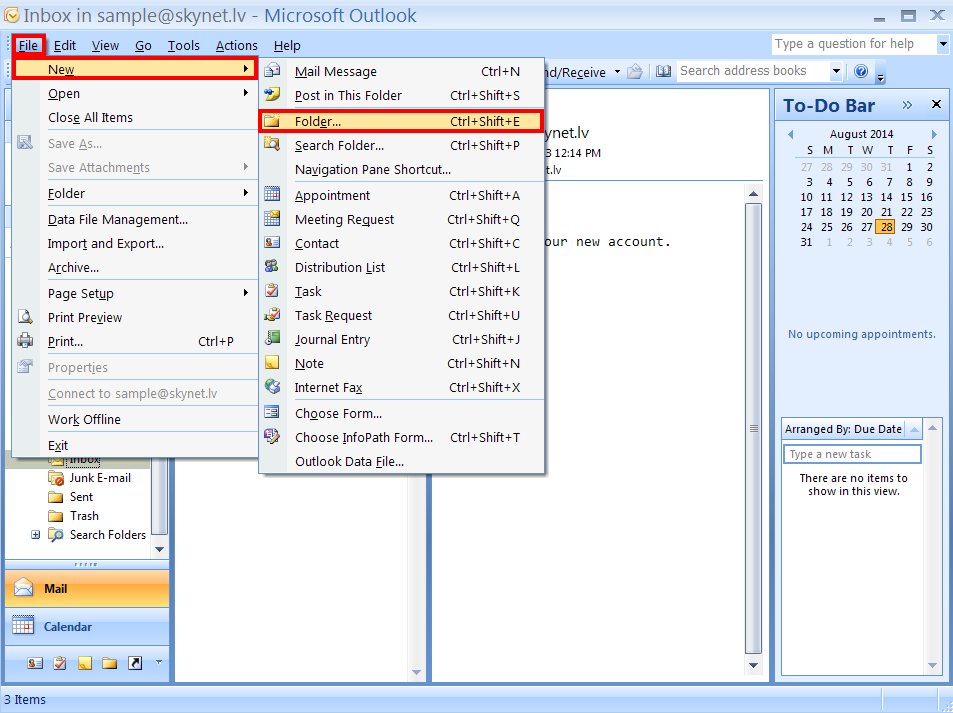Viewport: 953px width, 713px height.
Task: Open Notes yellow sticky icon in navigation pane
Action: pos(85,662)
